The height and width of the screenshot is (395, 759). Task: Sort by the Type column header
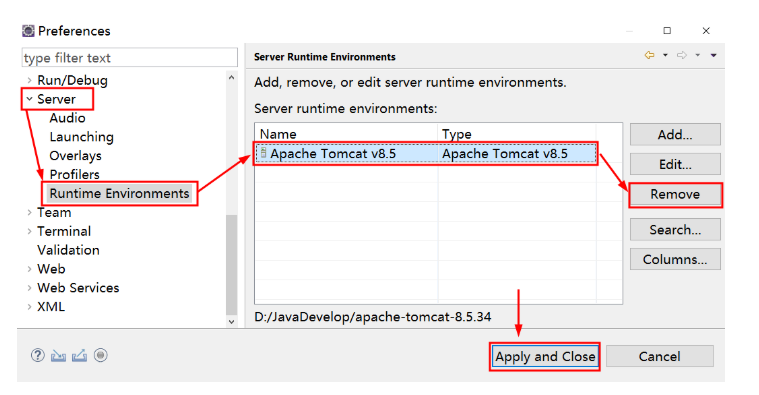pyautogui.click(x=517, y=134)
